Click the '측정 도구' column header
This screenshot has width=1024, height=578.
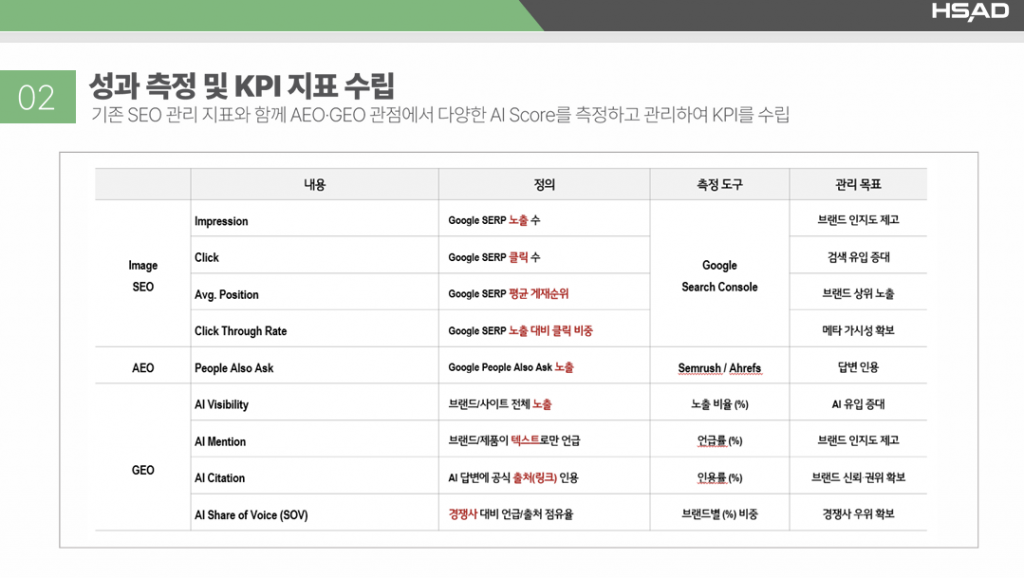point(720,185)
